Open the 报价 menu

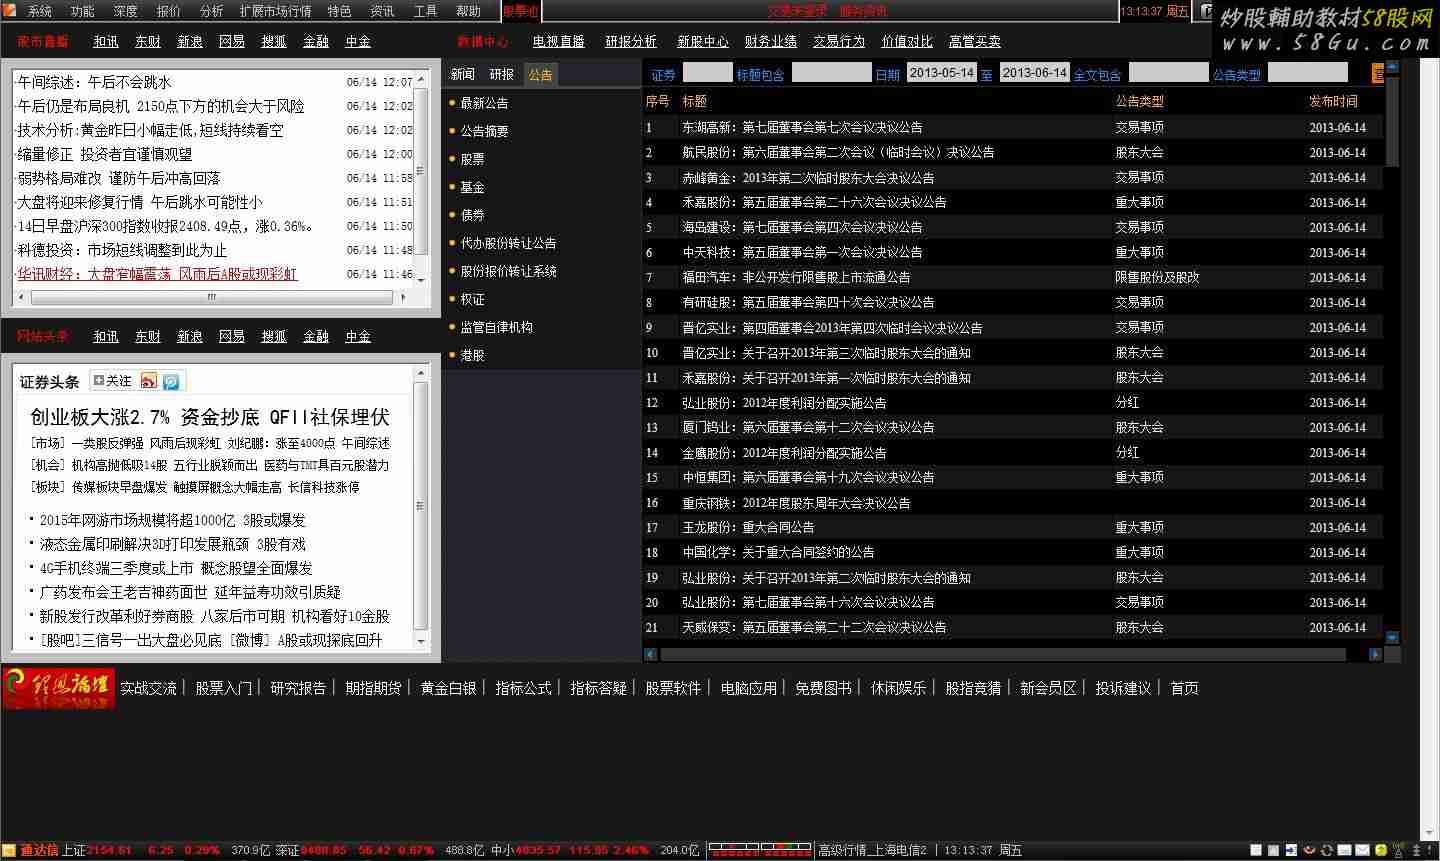point(169,11)
